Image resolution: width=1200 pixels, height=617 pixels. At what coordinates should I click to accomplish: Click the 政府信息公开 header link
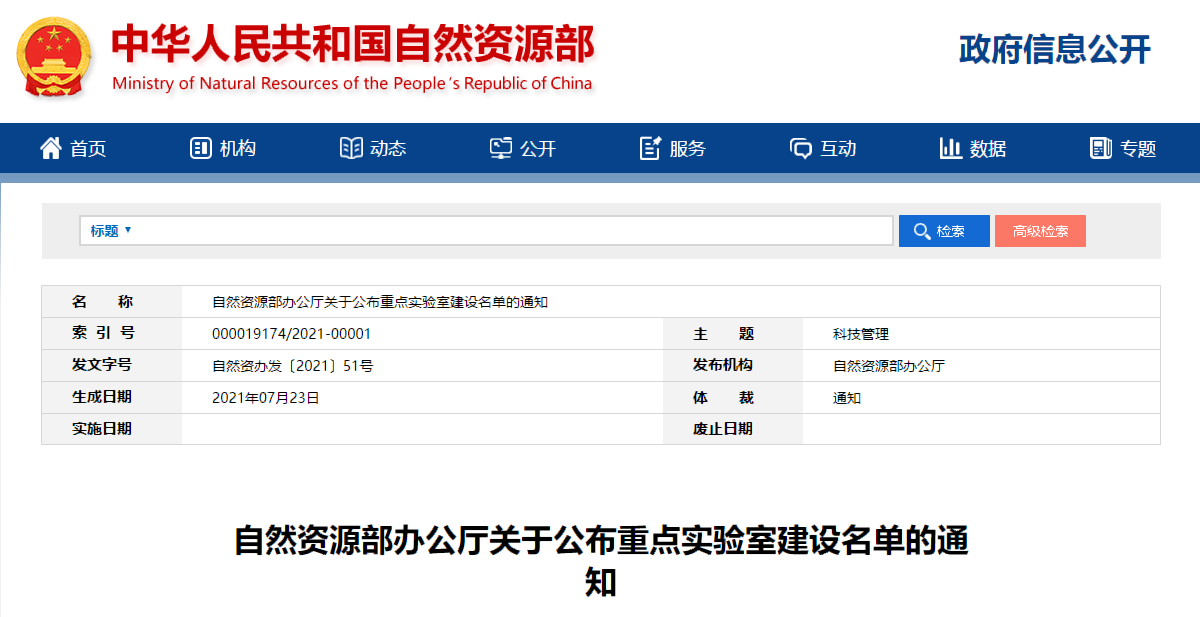point(1055,49)
